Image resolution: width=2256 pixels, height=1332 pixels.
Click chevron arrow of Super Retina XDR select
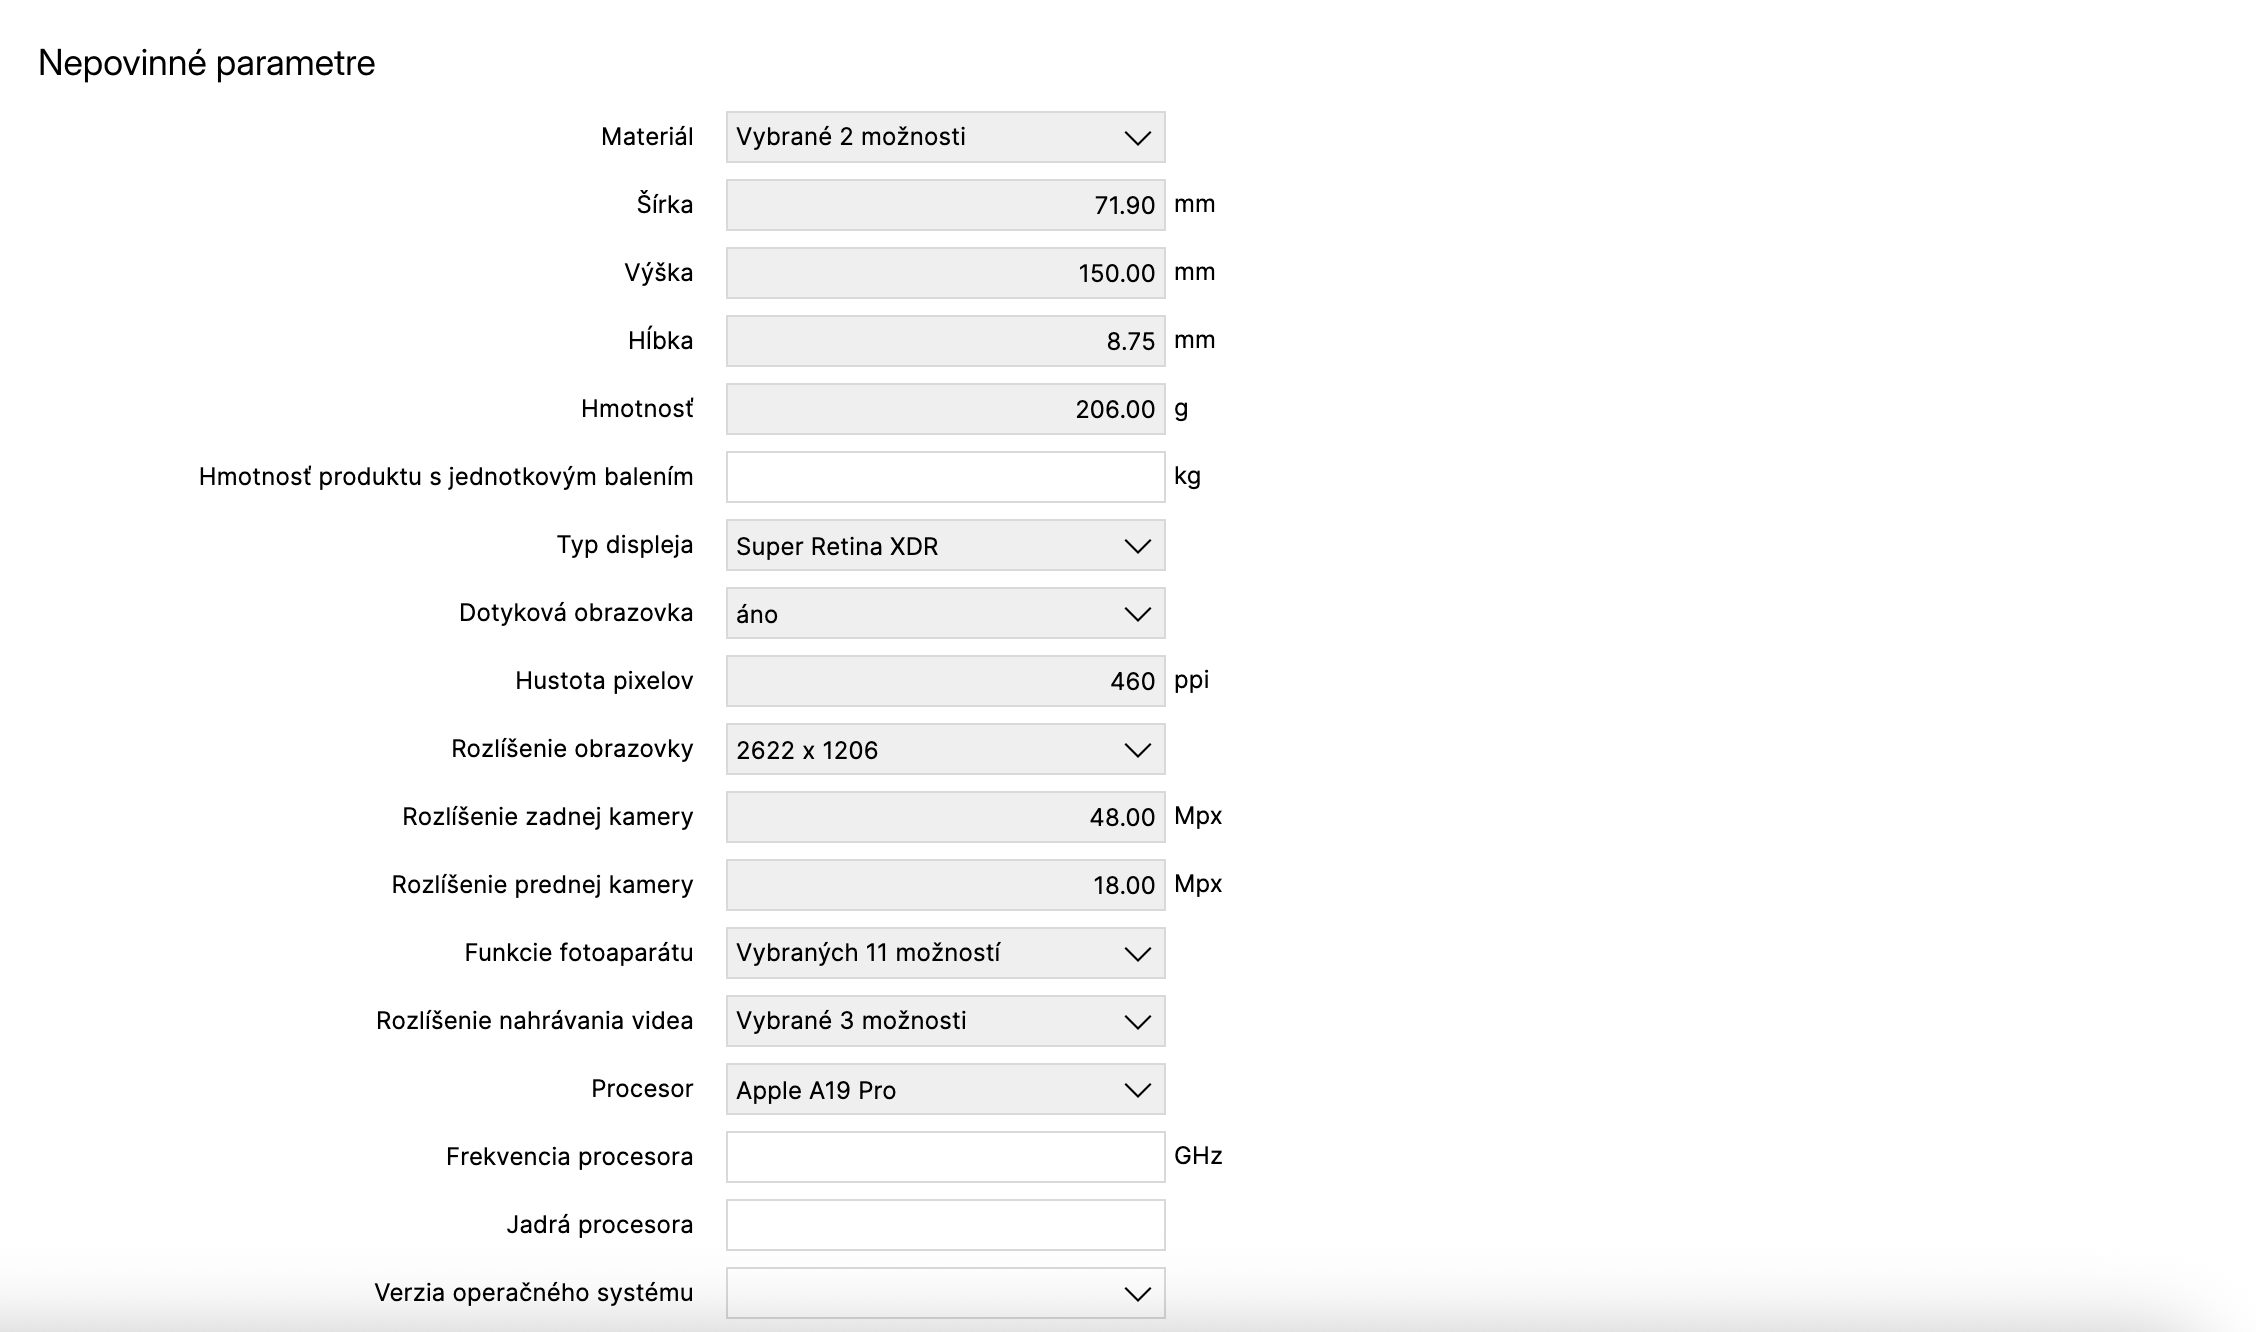tap(1137, 546)
